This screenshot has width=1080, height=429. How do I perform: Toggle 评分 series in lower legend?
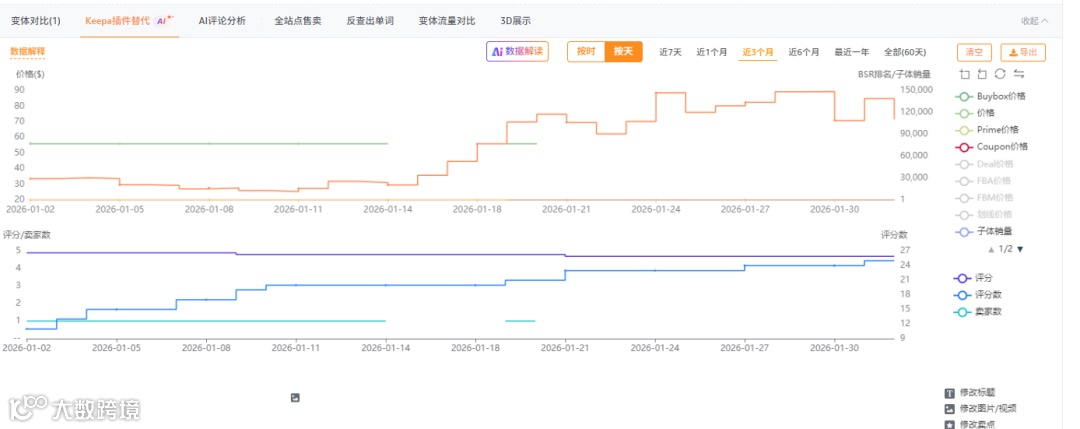coord(973,278)
